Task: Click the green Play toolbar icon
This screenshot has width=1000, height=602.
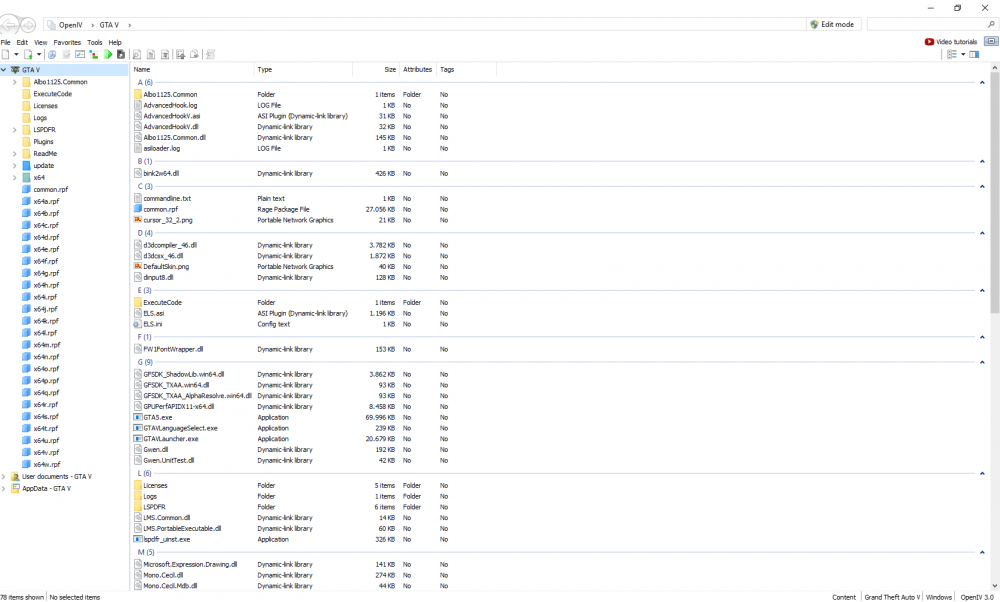Action: 108,54
